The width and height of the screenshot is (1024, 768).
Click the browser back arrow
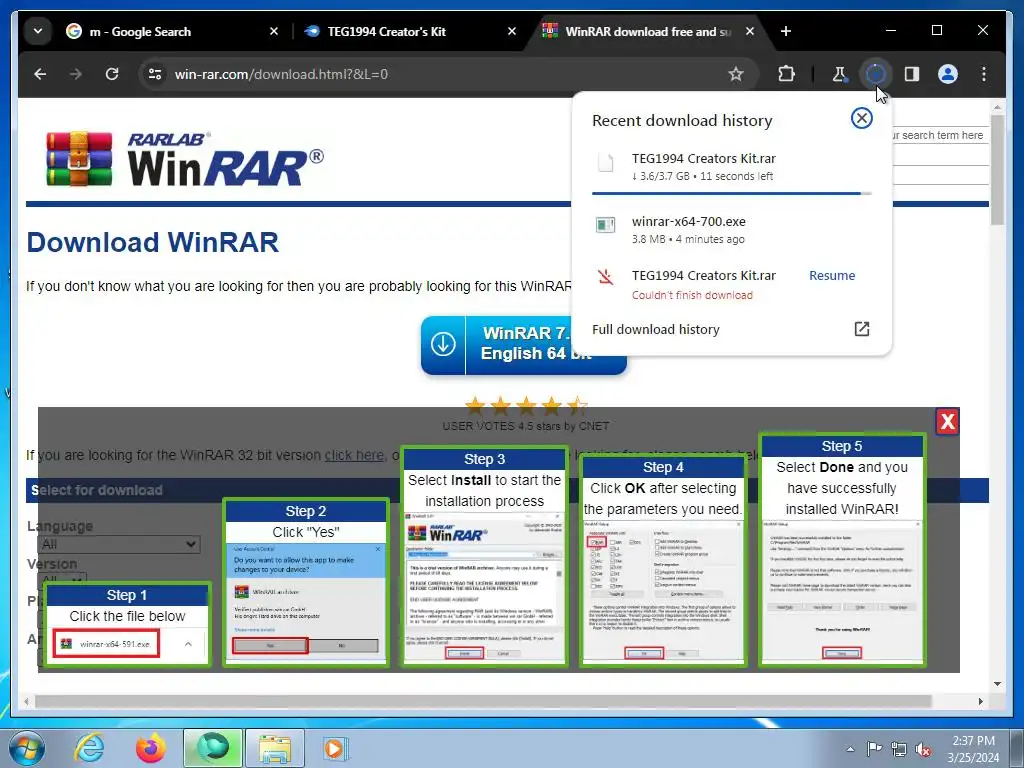tap(40, 74)
